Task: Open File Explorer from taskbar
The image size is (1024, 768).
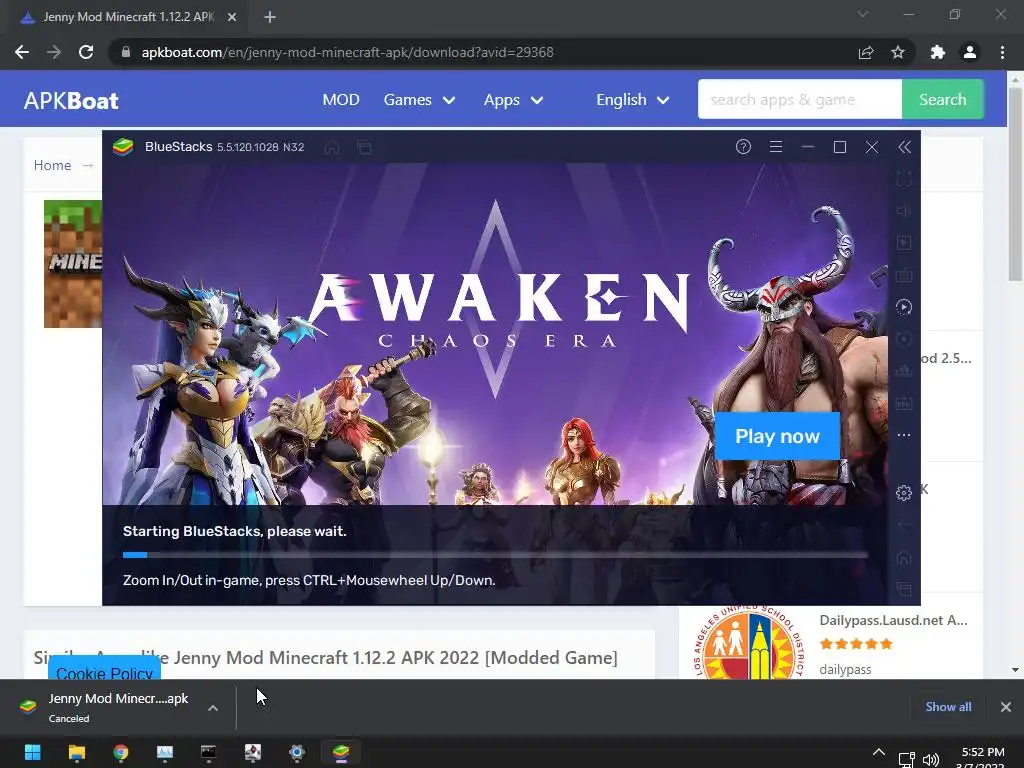Action: (x=76, y=752)
